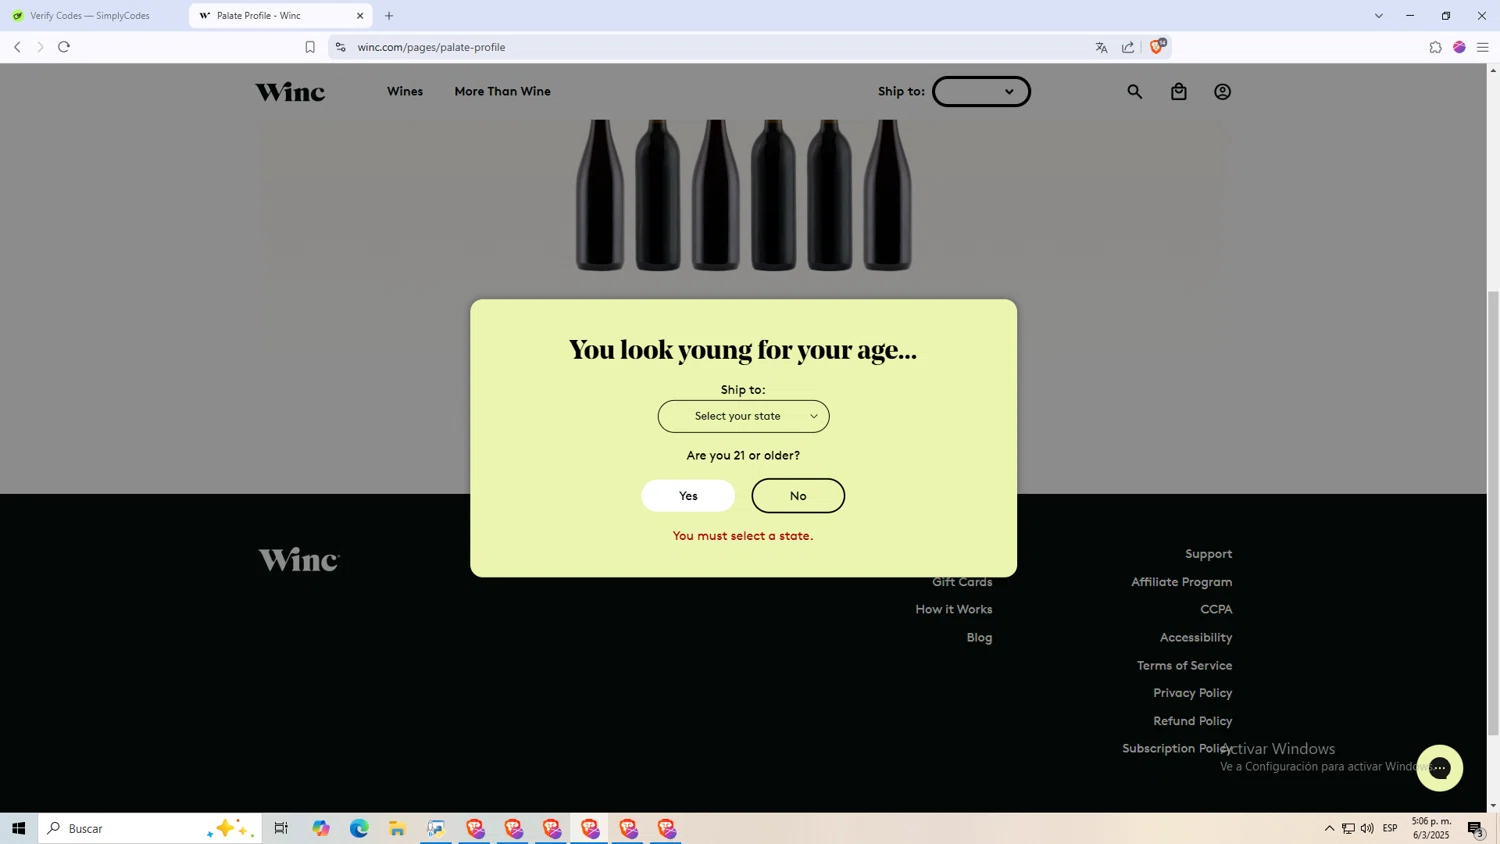Open a new browser tab
Image resolution: width=1500 pixels, height=844 pixels.
click(x=389, y=16)
